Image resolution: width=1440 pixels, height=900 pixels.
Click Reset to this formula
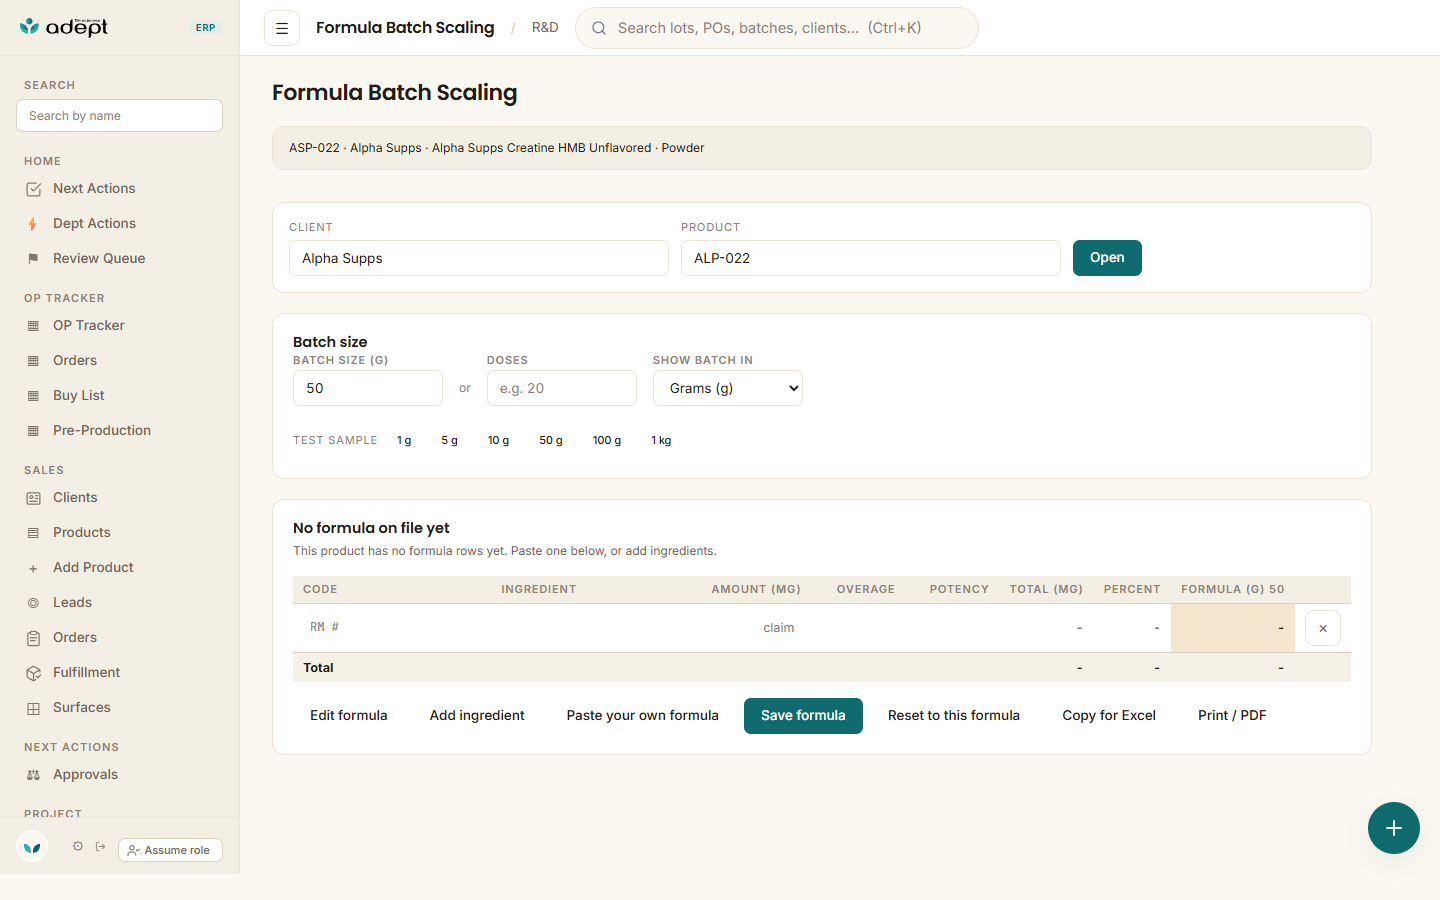pos(954,716)
